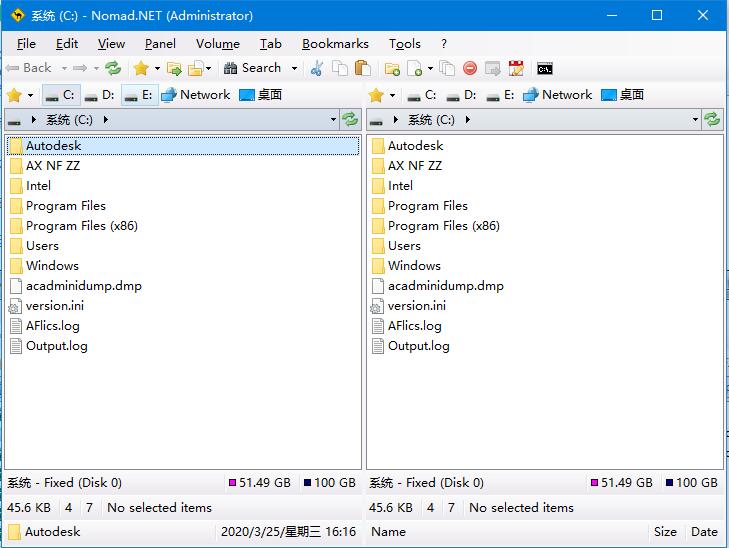This screenshot has width=729, height=548.
Task: Click the Cut scissors icon
Action: (x=317, y=68)
